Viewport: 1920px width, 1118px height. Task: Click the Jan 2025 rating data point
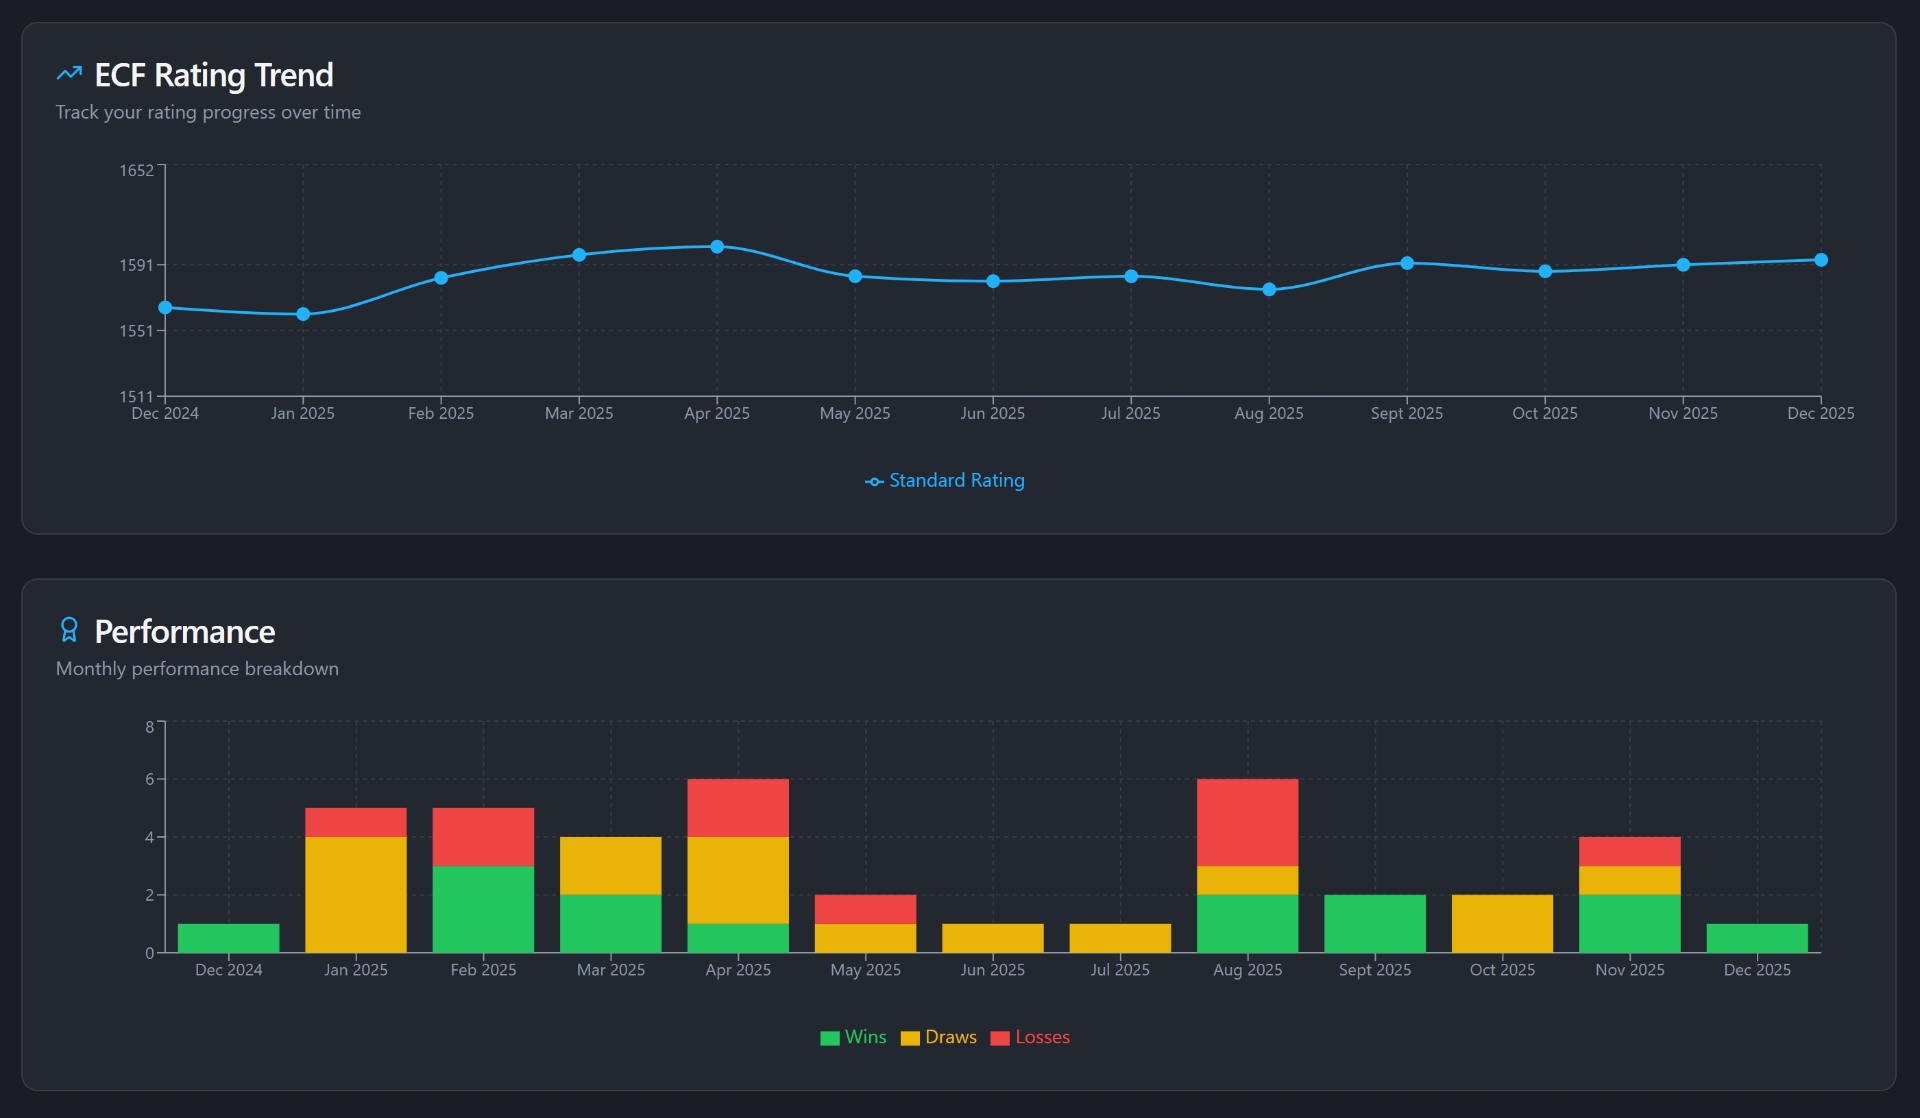(303, 314)
